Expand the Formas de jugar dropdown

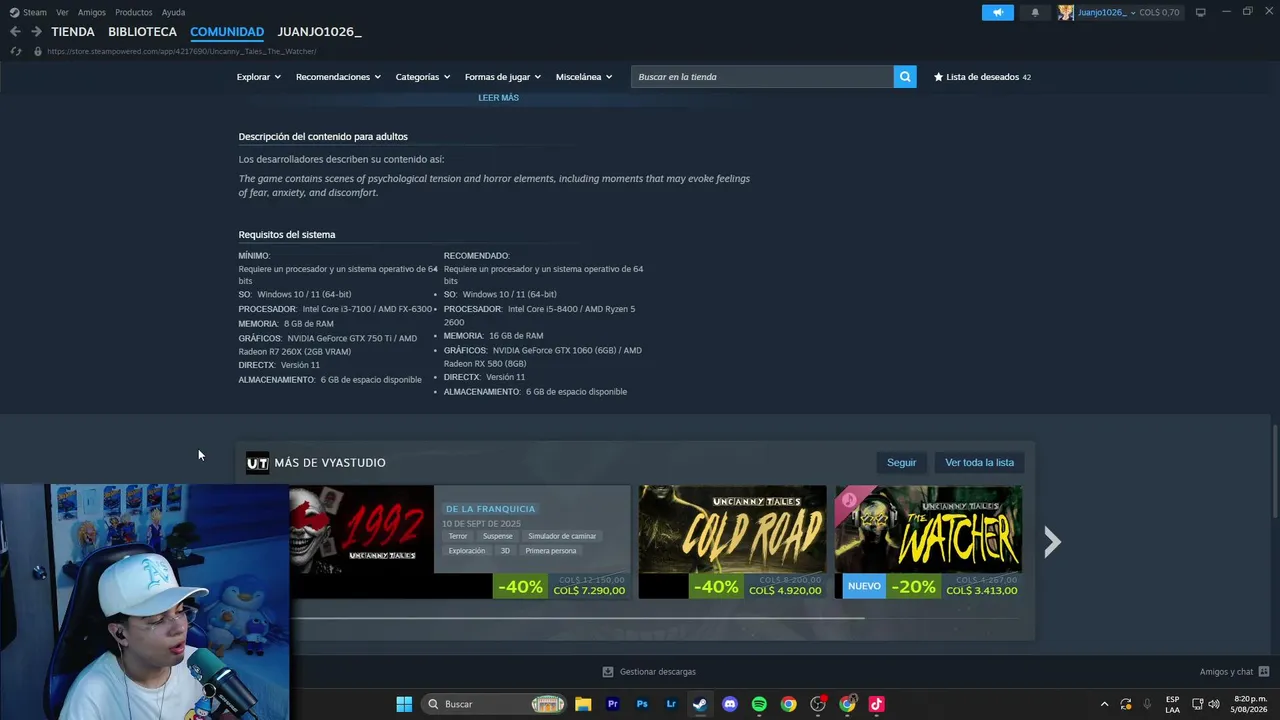[503, 77]
